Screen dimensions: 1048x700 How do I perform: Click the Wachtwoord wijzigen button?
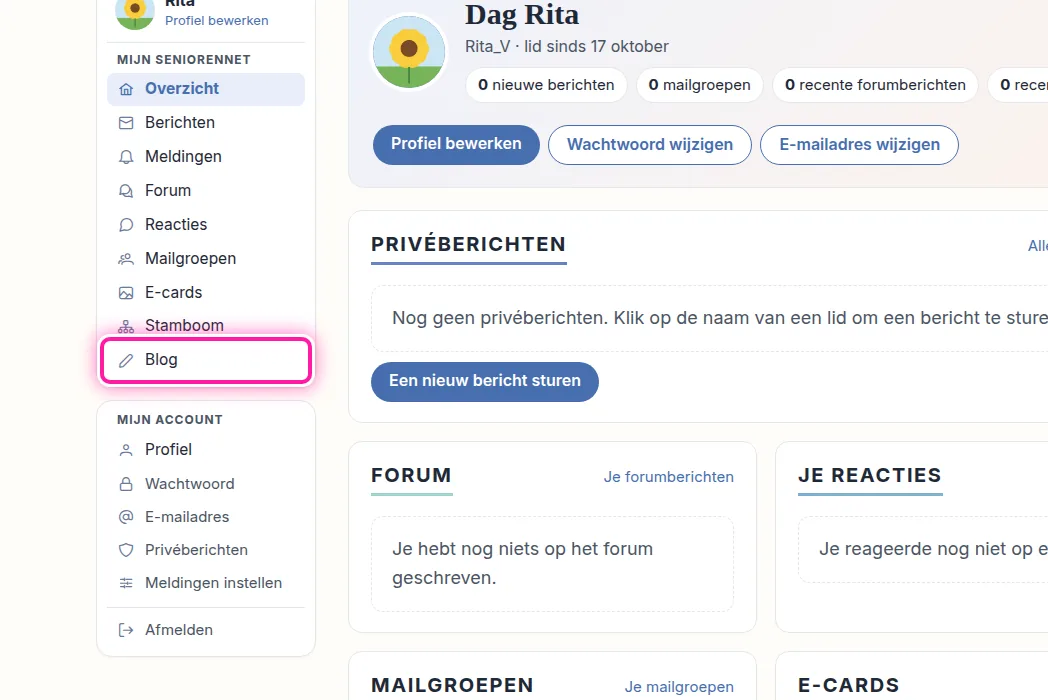pyautogui.click(x=650, y=144)
